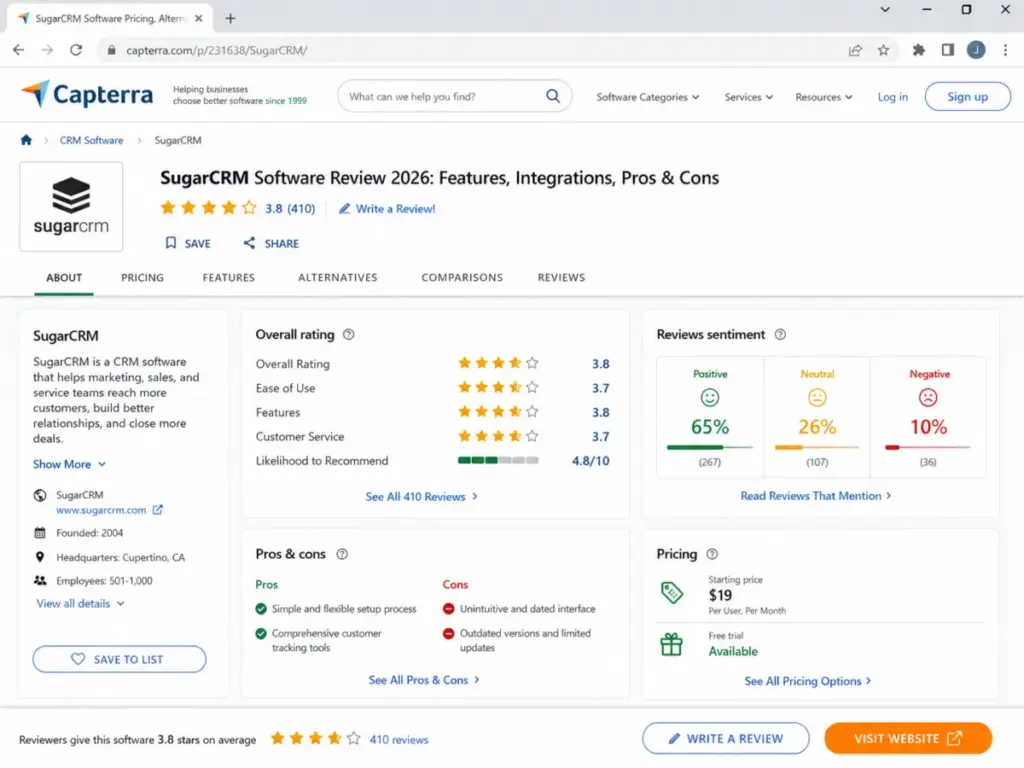
Task: Click the search magnifier icon
Action: [552, 96]
